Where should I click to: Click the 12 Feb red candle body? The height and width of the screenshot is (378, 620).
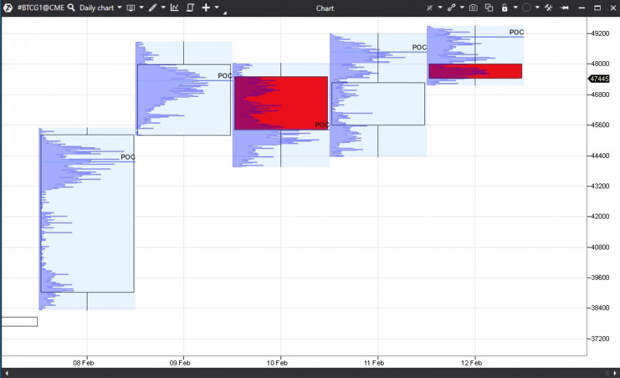click(475, 71)
